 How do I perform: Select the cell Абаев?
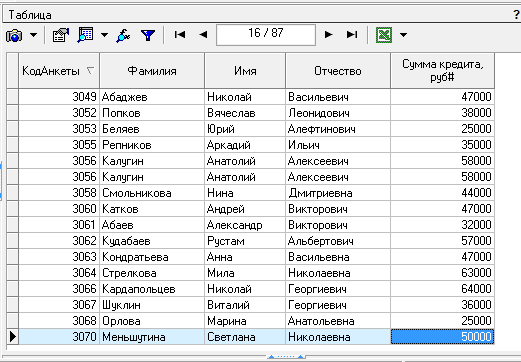pos(152,225)
